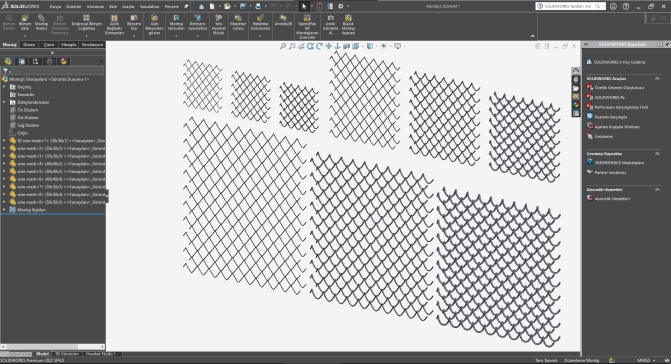671x364 pixels.
Task: Click the SOLIDWORKS help search field
Action: coord(570,6)
